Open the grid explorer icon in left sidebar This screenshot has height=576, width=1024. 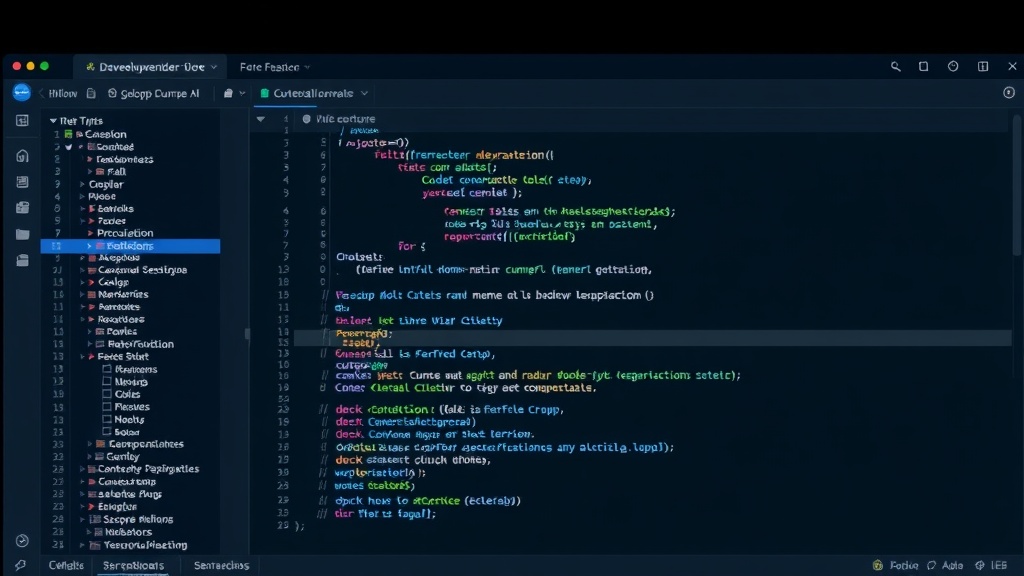point(22,121)
